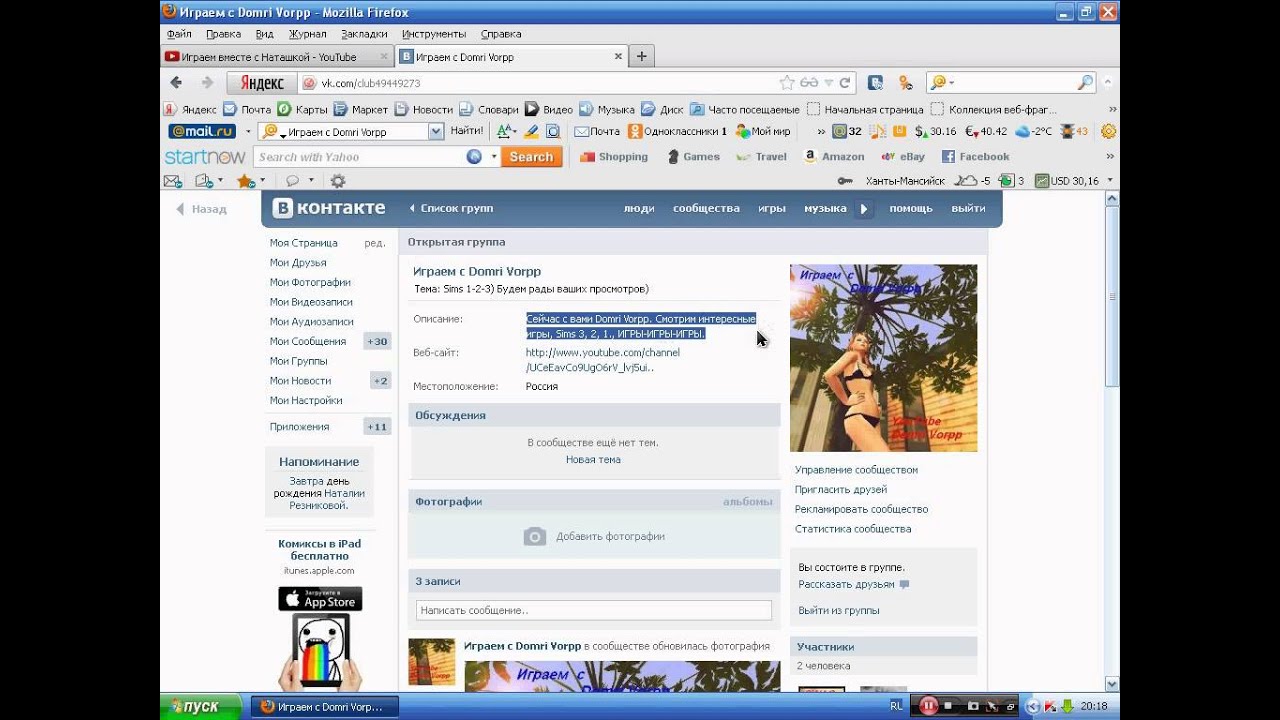This screenshot has width=1280, height=720.
Task: Click the RL language indicator in the taskbar
Action: pyautogui.click(x=897, y=707)
